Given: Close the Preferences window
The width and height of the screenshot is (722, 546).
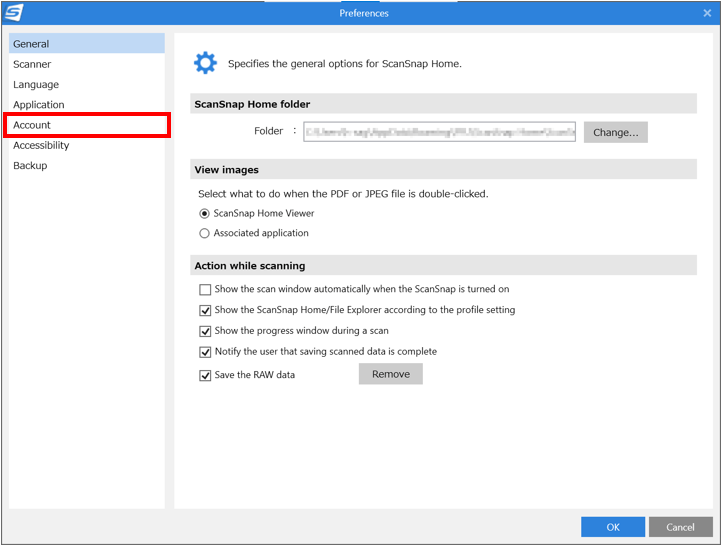Looking at the screenshot, I should click(707, 13).
